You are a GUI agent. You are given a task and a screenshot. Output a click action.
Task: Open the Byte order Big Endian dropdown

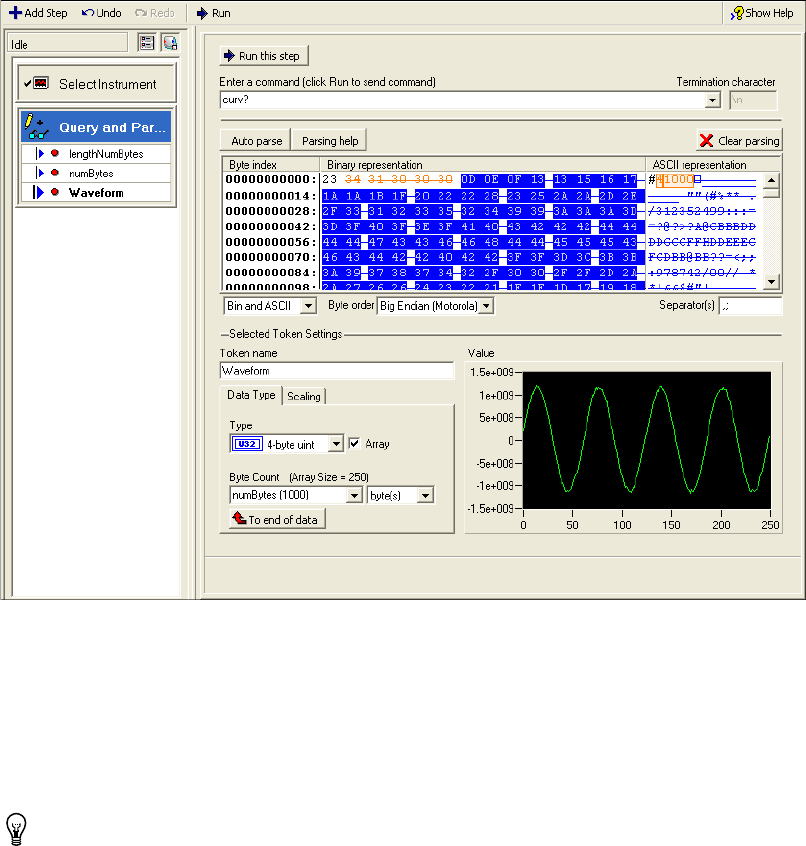click(x=487, y=306)
